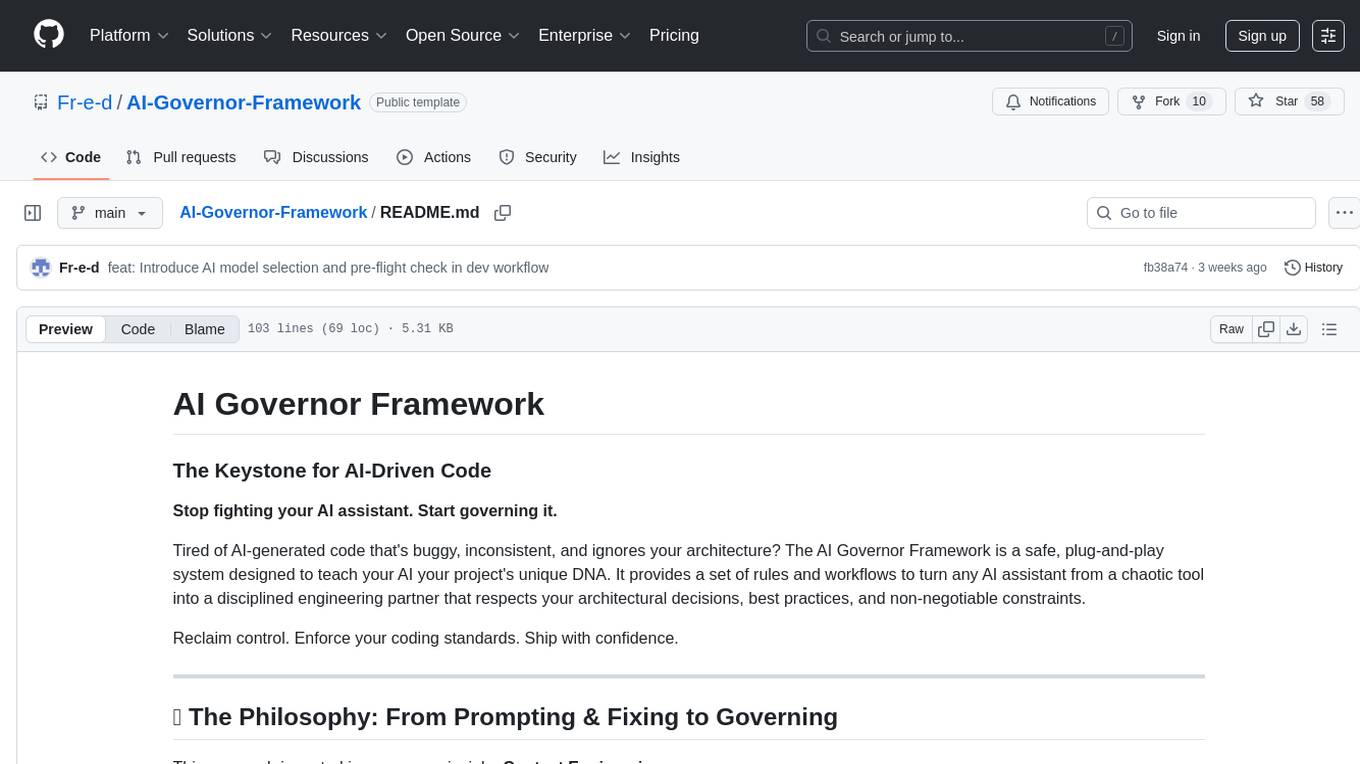
Task: View Raw file content
Action: tap(1231, 329)
